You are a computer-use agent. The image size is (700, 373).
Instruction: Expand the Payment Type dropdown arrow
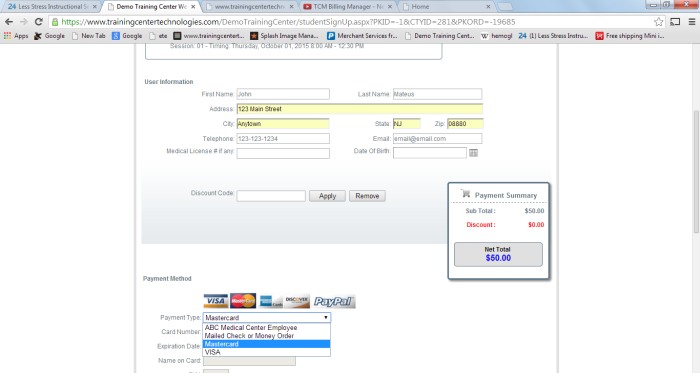[326, 317]
